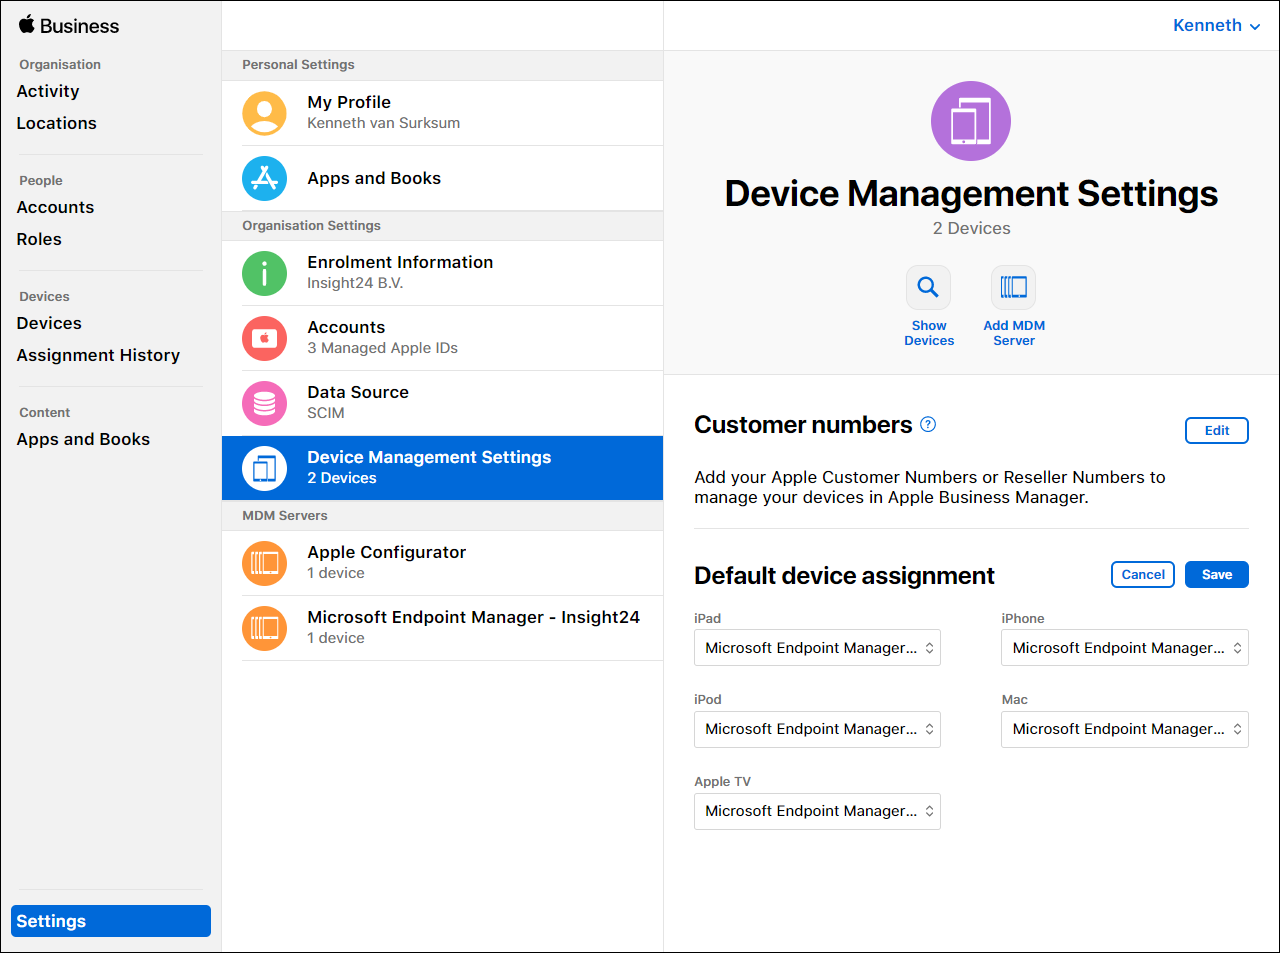Select Accounts 3 Managed Apple IDs

click(x=442, y=338)
